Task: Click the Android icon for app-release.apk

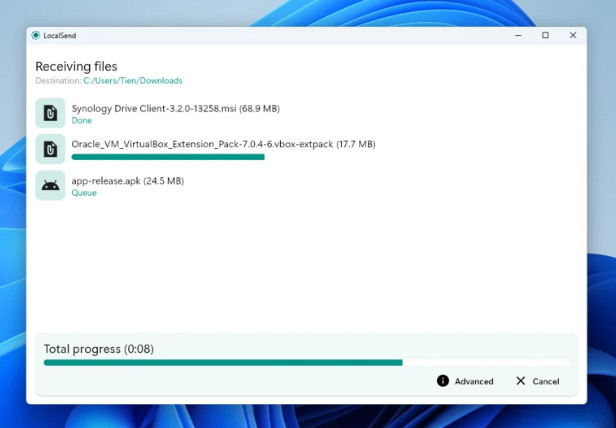Action: pyautogui.click(x=50, y=185)
